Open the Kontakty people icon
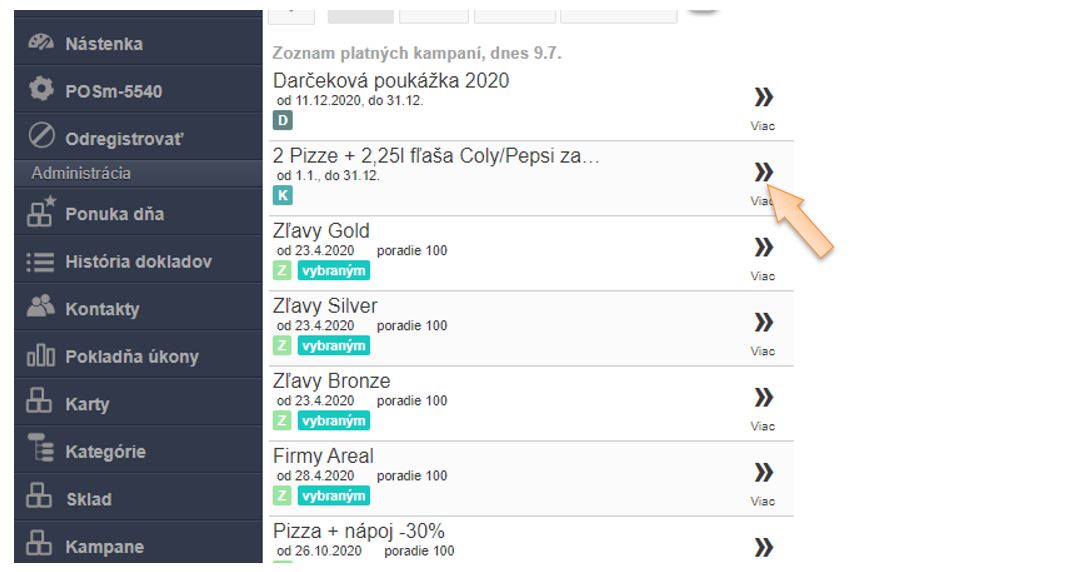The image size is (1070, 572). click(41, 308)
